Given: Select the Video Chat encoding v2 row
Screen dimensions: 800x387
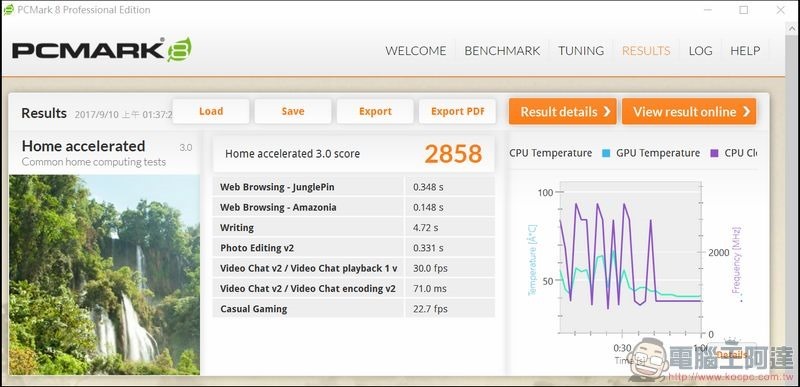Looking at the screenshot, I should click(354, 289).
